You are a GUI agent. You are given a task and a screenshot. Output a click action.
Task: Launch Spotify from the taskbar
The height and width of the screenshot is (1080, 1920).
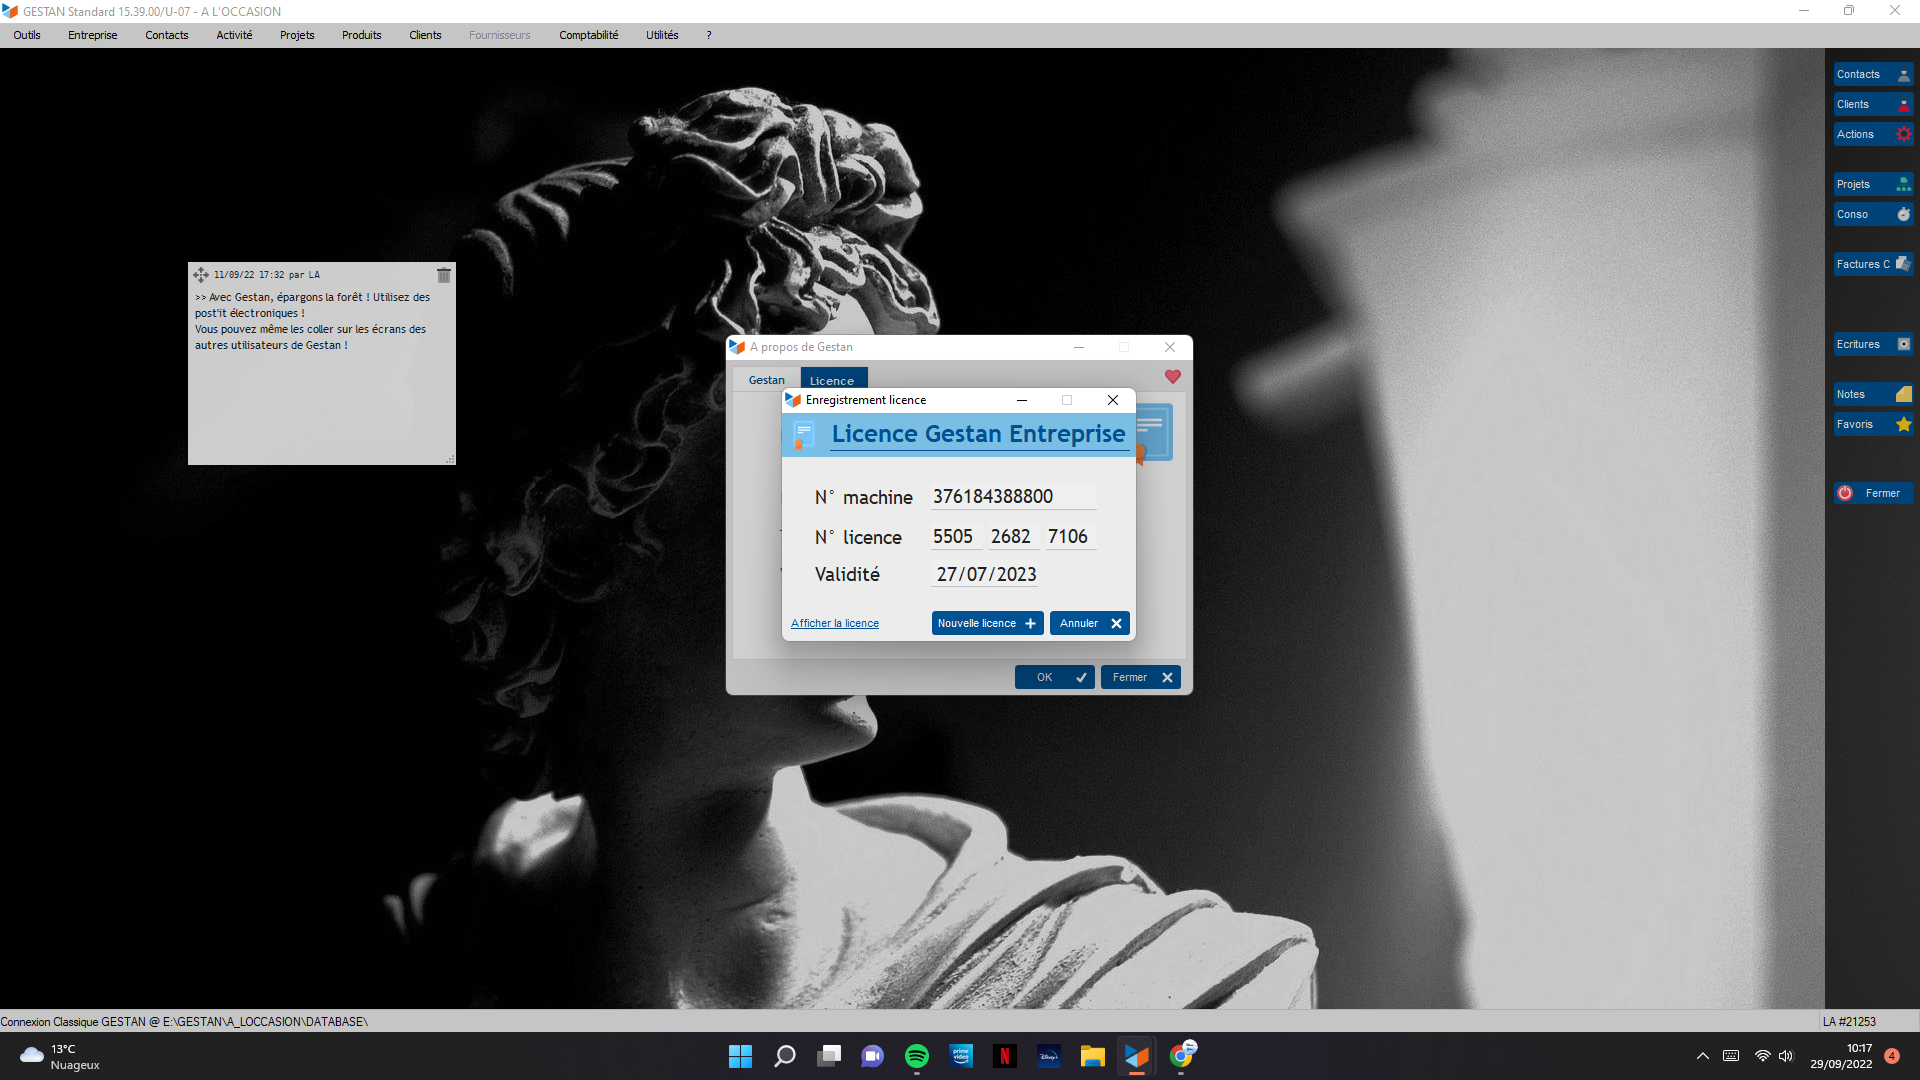pos(916,1056)
